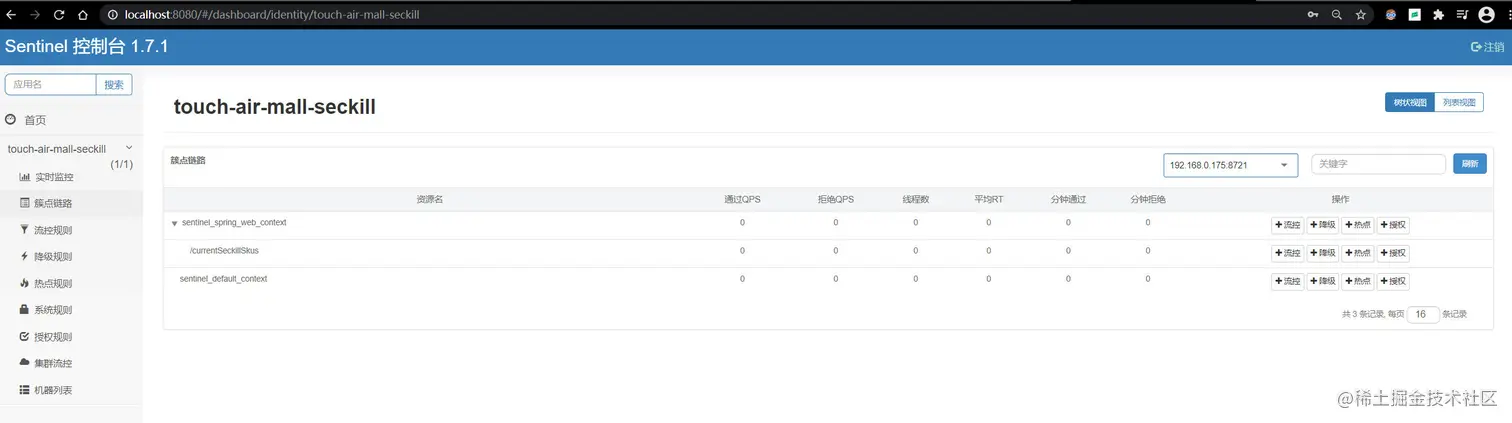Open the media control playlist icon
Screen dimensions: 1512x423
[1462, 15]
